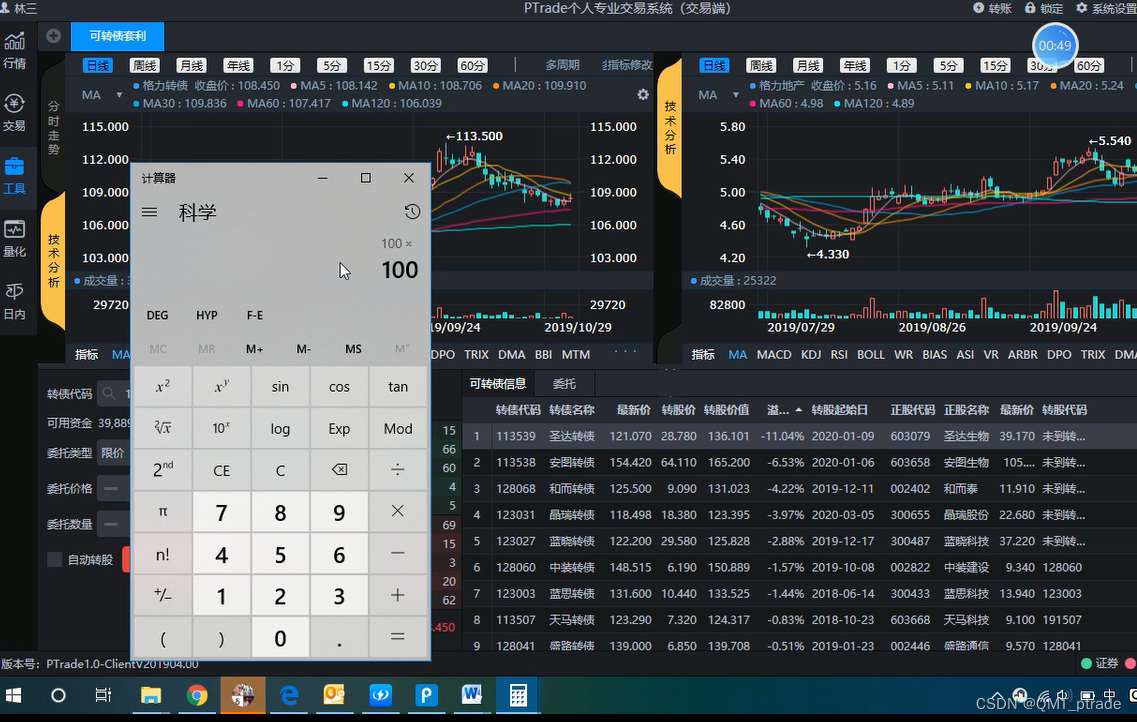Expand MA indicator dropdown on left chart
1137x722 pixels.
pos(119,95)
